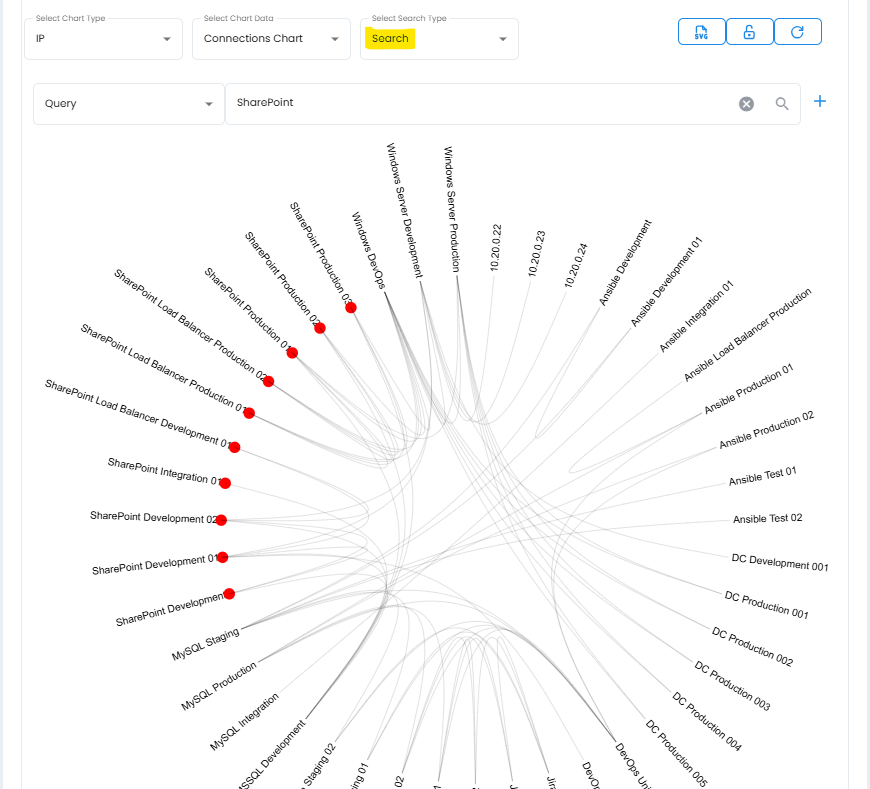This screenshot has width=870, height=789.
Task: Click the red marker beside SharePoint Load Balancer Development 01
Action: point(235,447)
